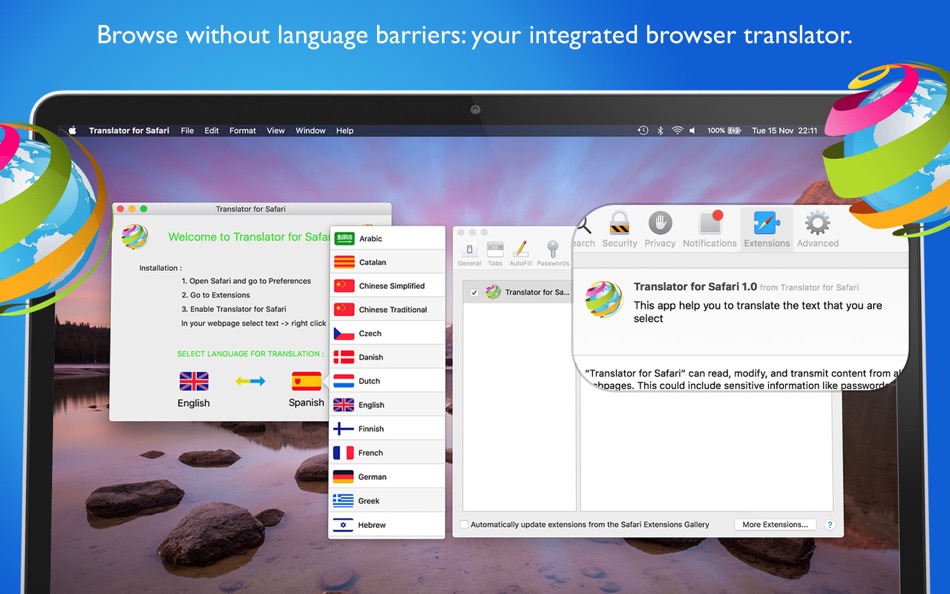Open the Passwords preferences tab
The image size is (950, 594).
[553, 253]
